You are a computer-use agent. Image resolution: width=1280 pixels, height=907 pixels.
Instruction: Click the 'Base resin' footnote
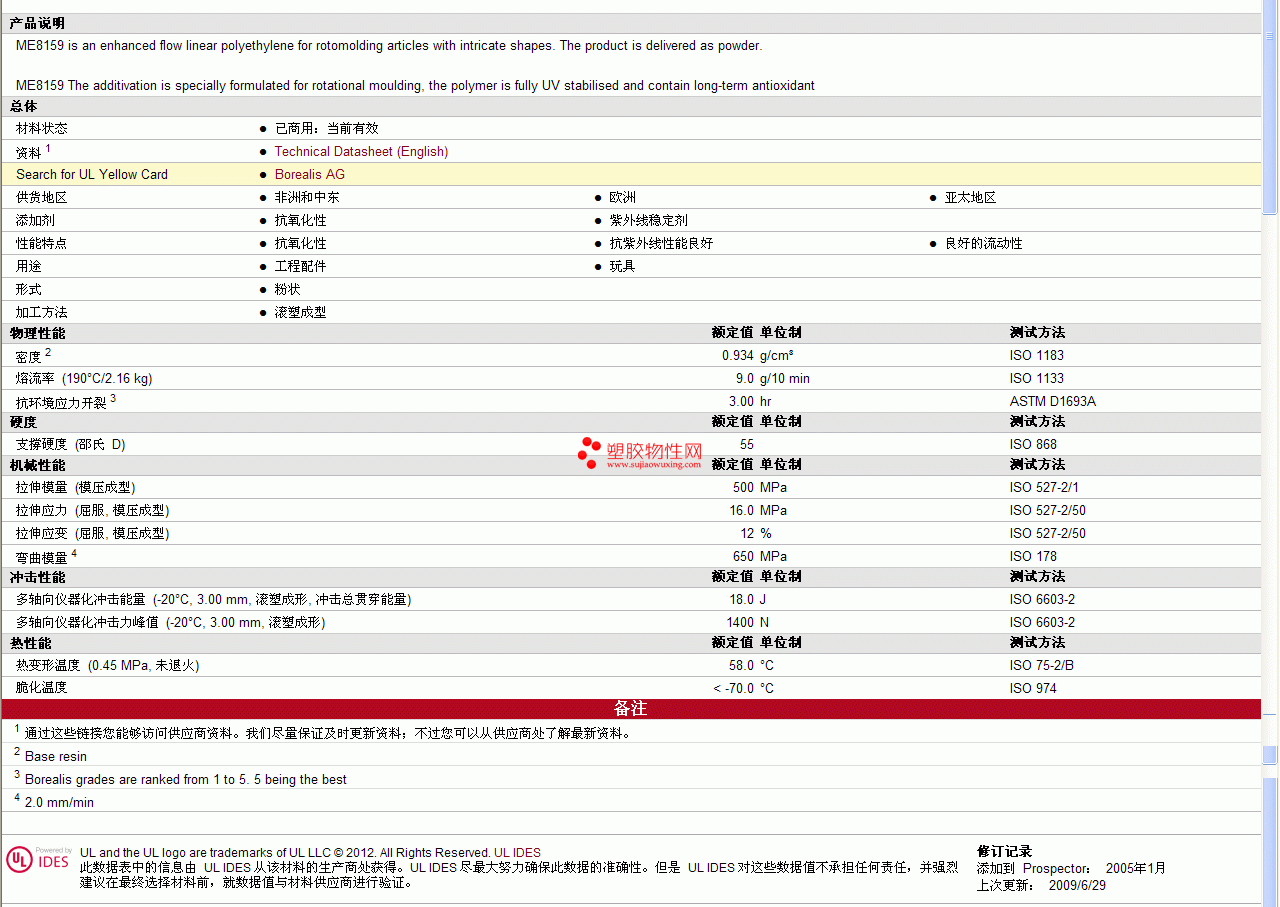(x=56, y=757)
